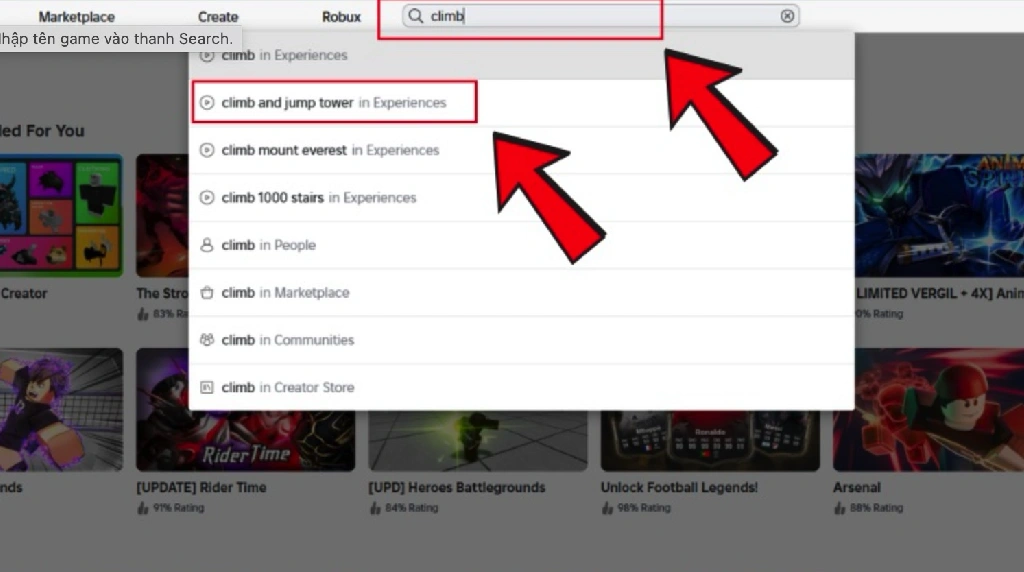
Task: Open the Arsenal game thumbnail
Action: (928, 409)
